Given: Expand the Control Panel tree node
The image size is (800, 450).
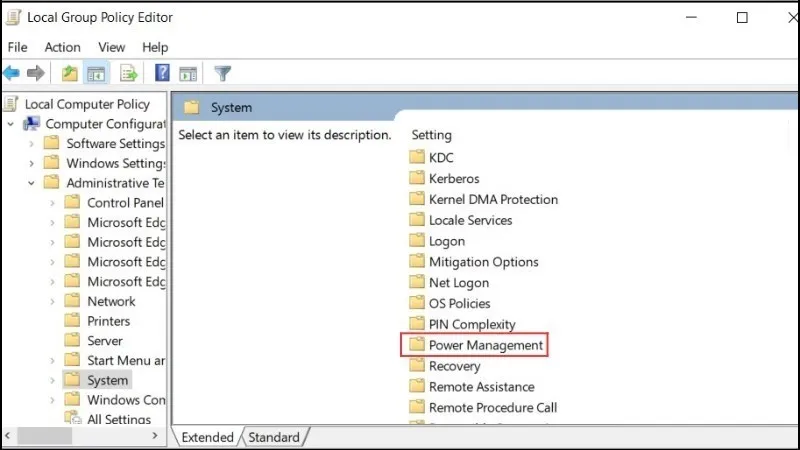Looking at the screenshot, I should (52, 203).
